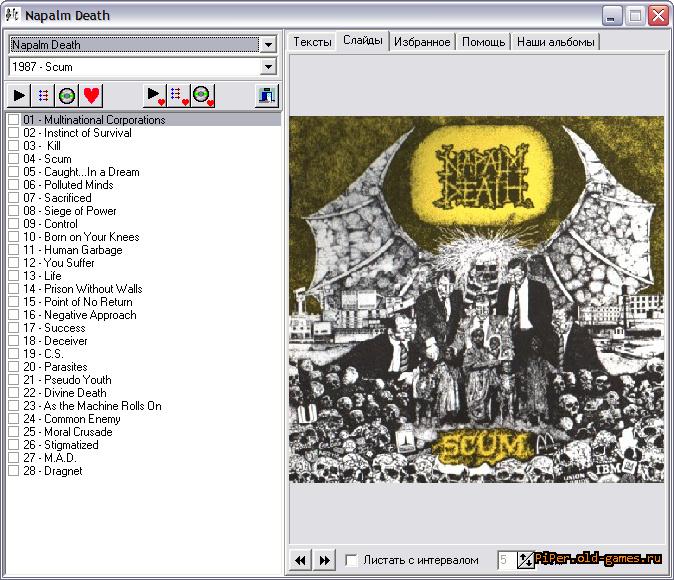This screenshot has width=674, height=580.
Task: Select the Слайды tab
Action: 363,40
